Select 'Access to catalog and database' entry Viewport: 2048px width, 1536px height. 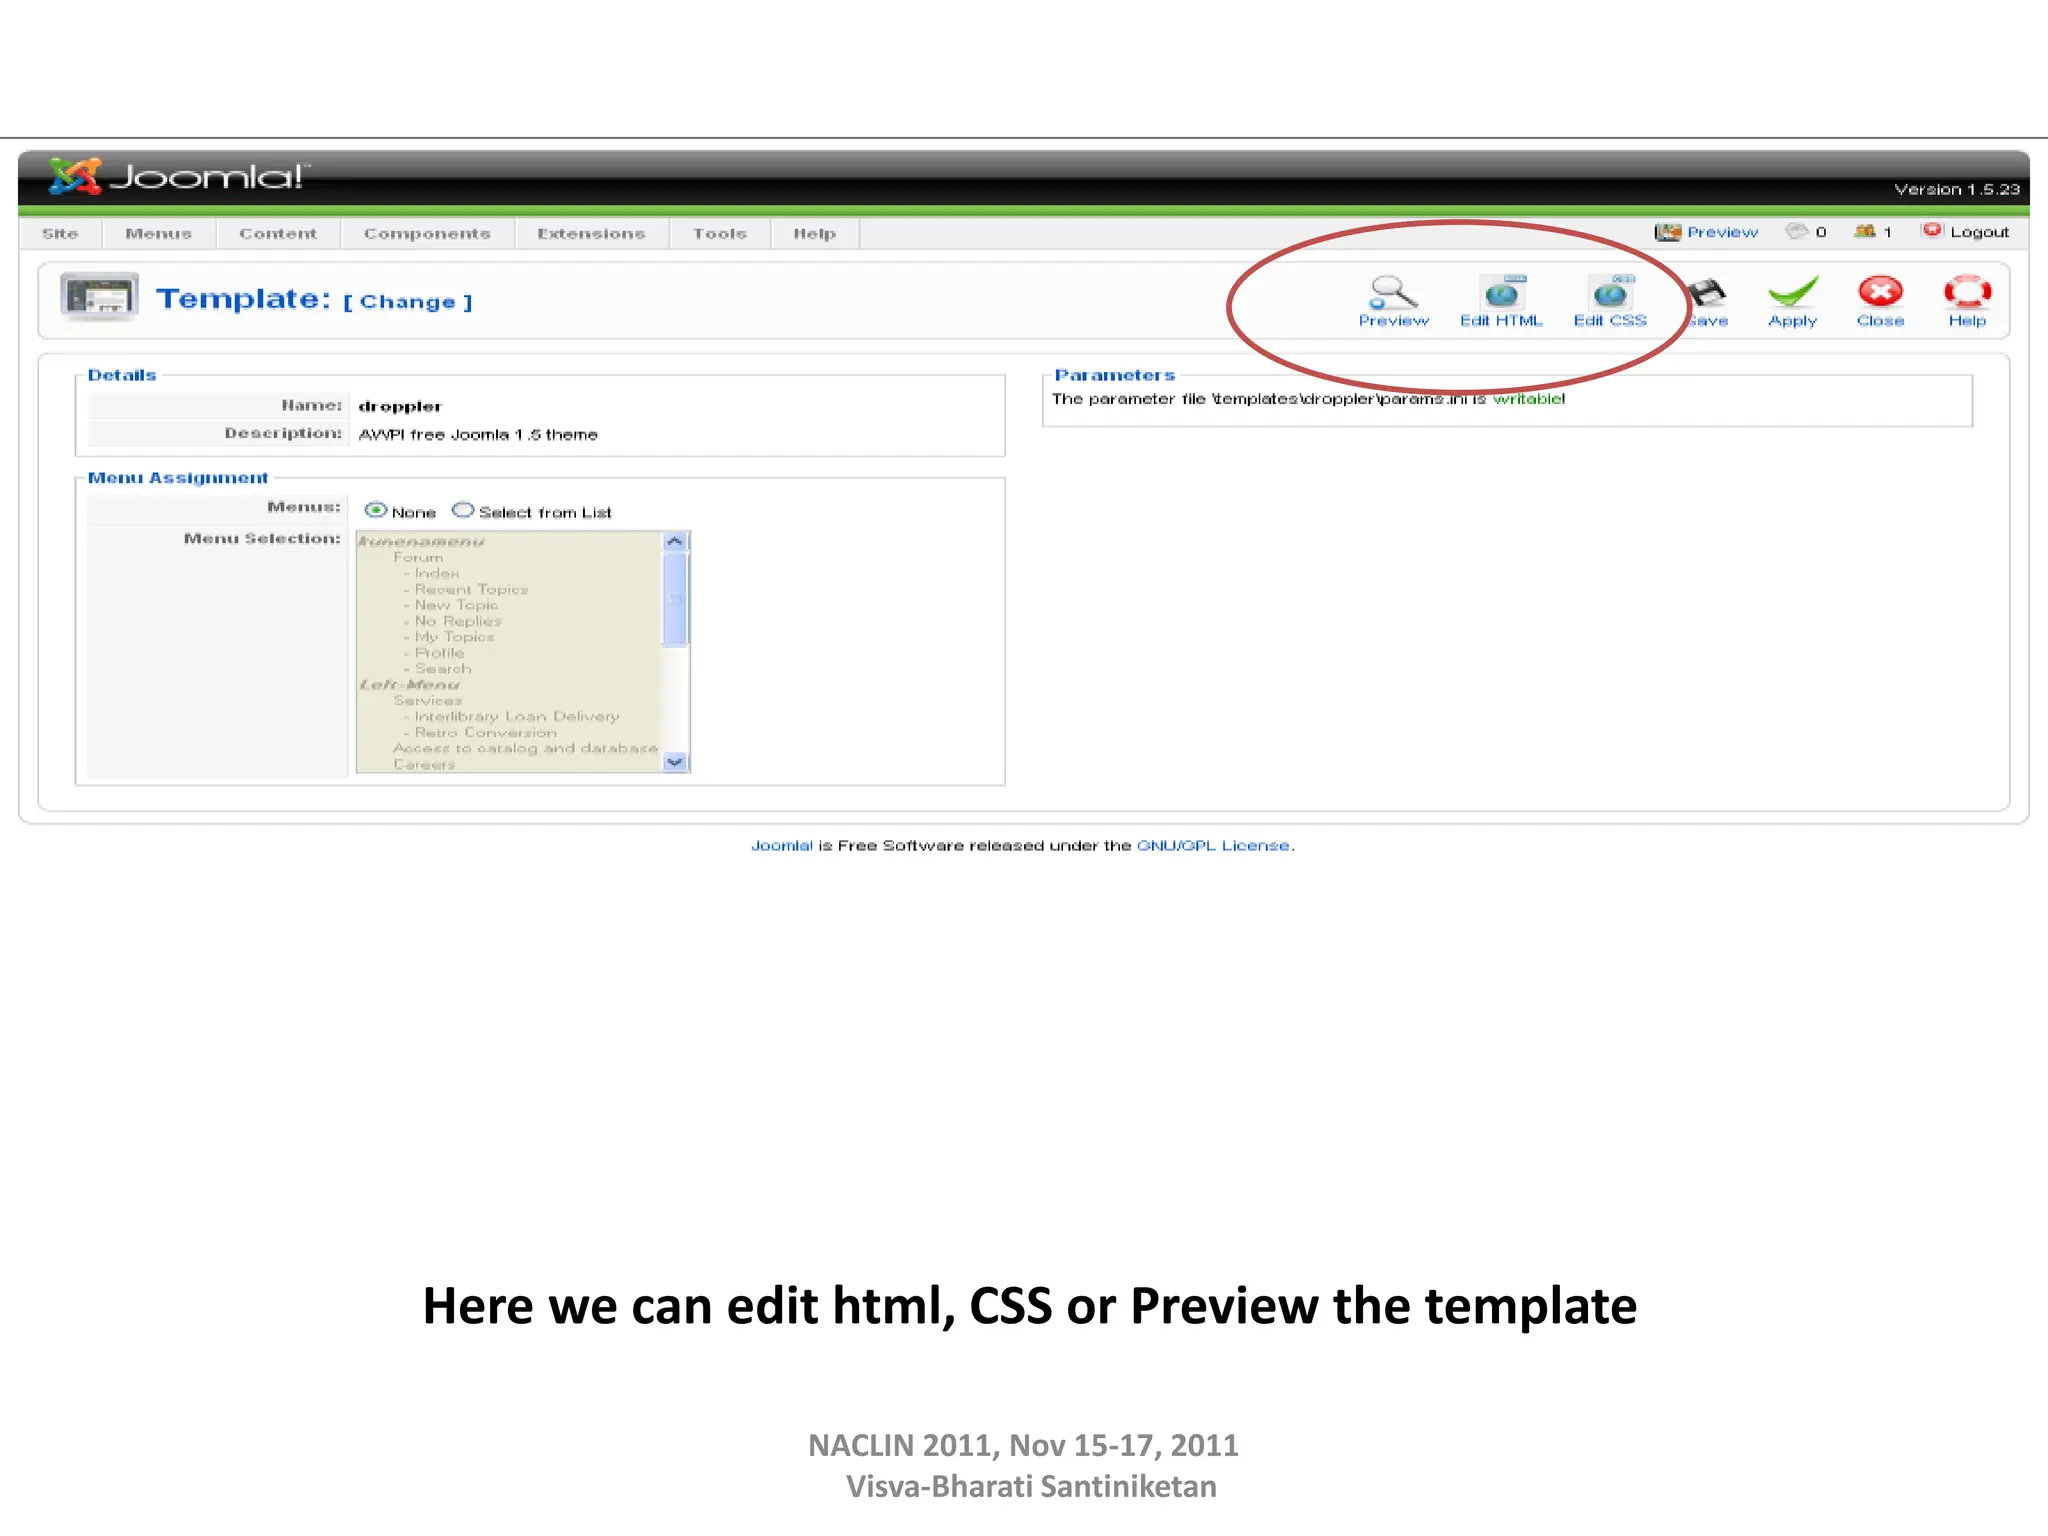[525, 749]
